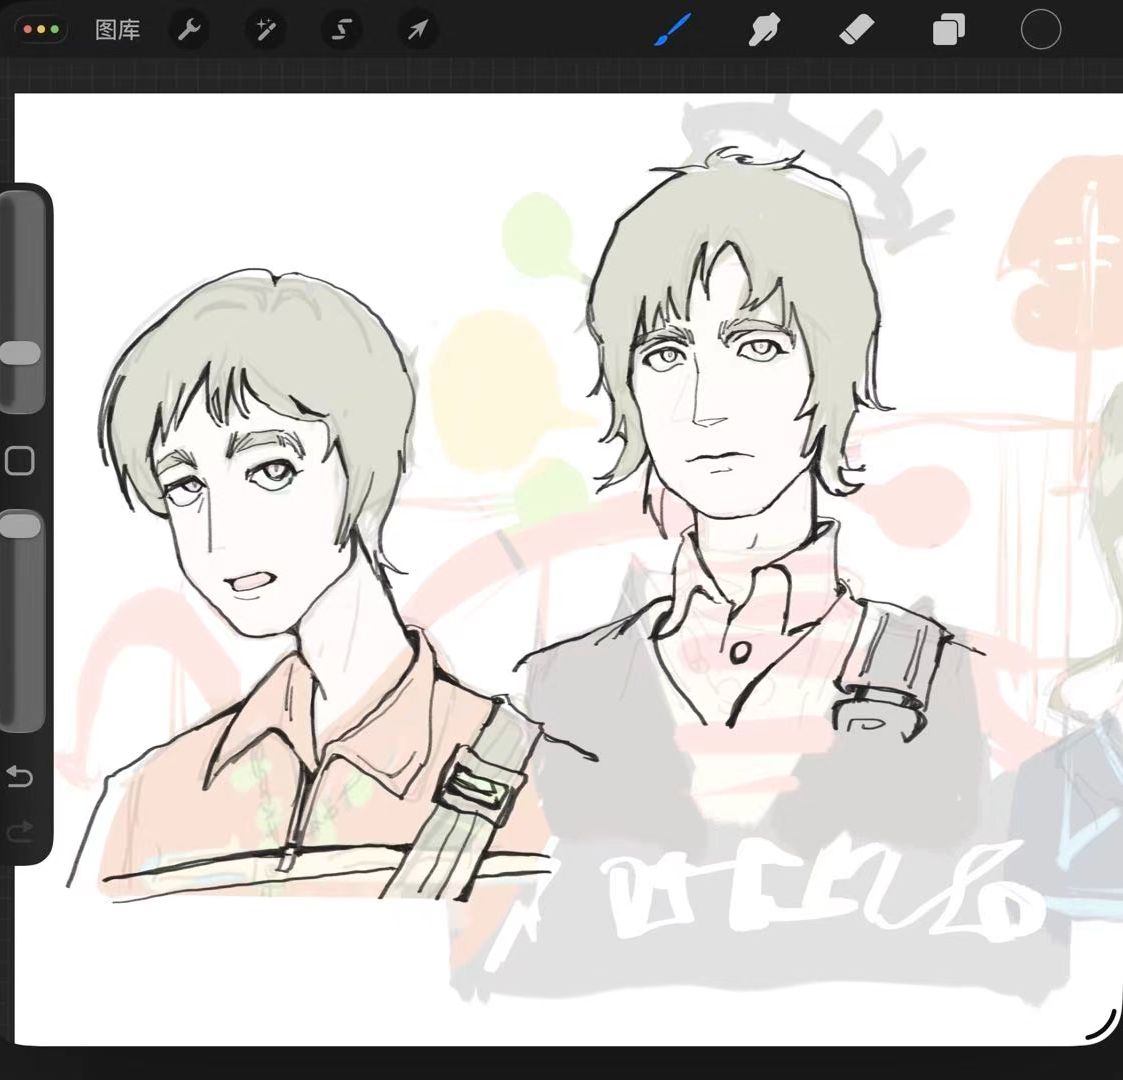This screenshot has width=1123, height=1080.
Task: Open the Layers panel
Action: [x=948, y=30]
